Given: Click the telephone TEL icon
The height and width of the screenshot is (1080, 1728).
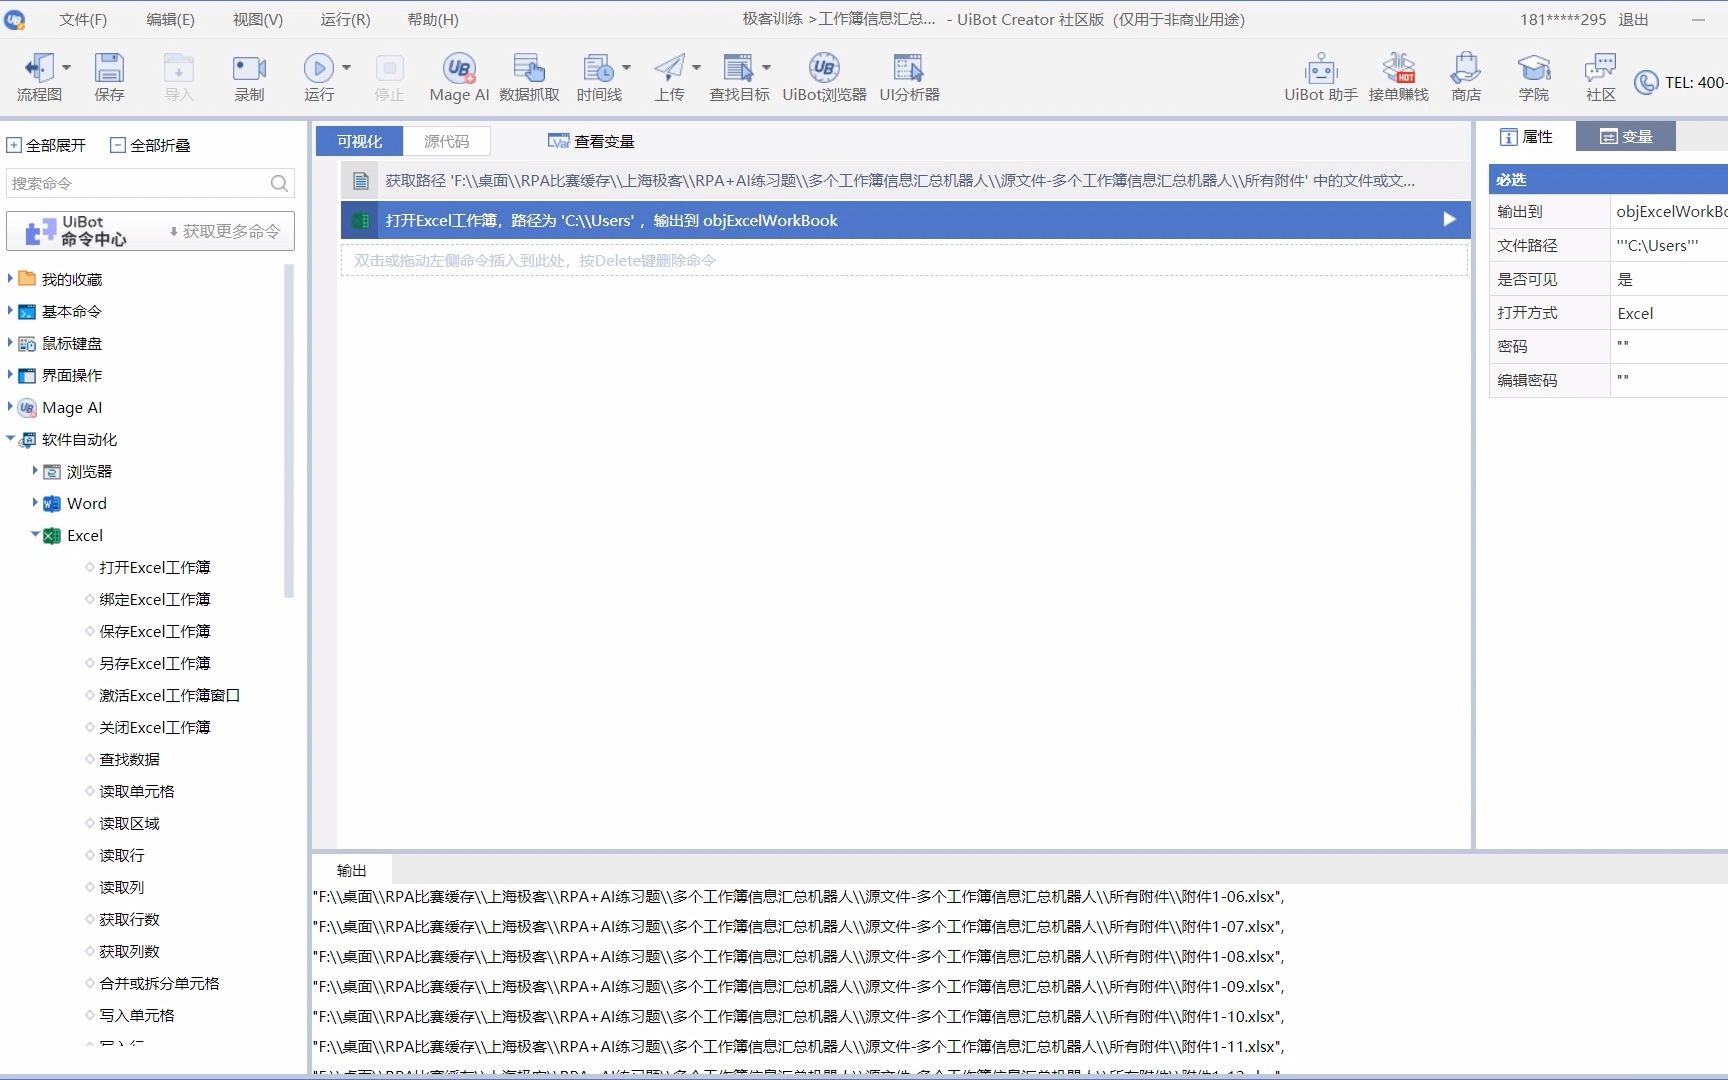Looking at the screenshot, I should point(1645,82).
